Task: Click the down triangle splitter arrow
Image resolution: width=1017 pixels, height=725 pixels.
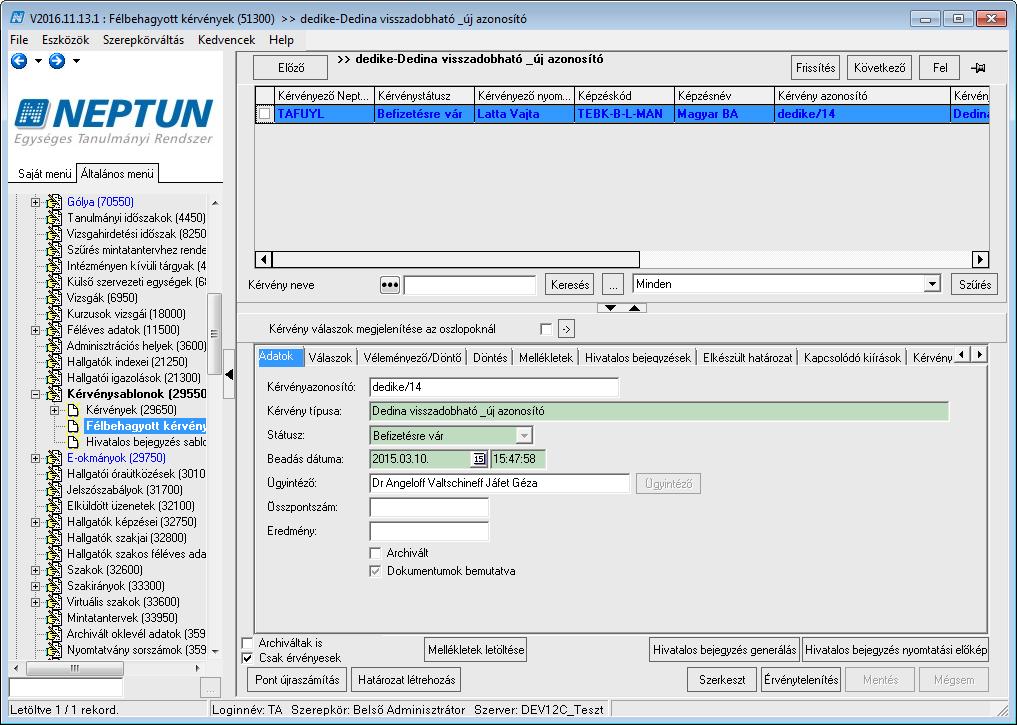Action: click(x=610, y=308)
